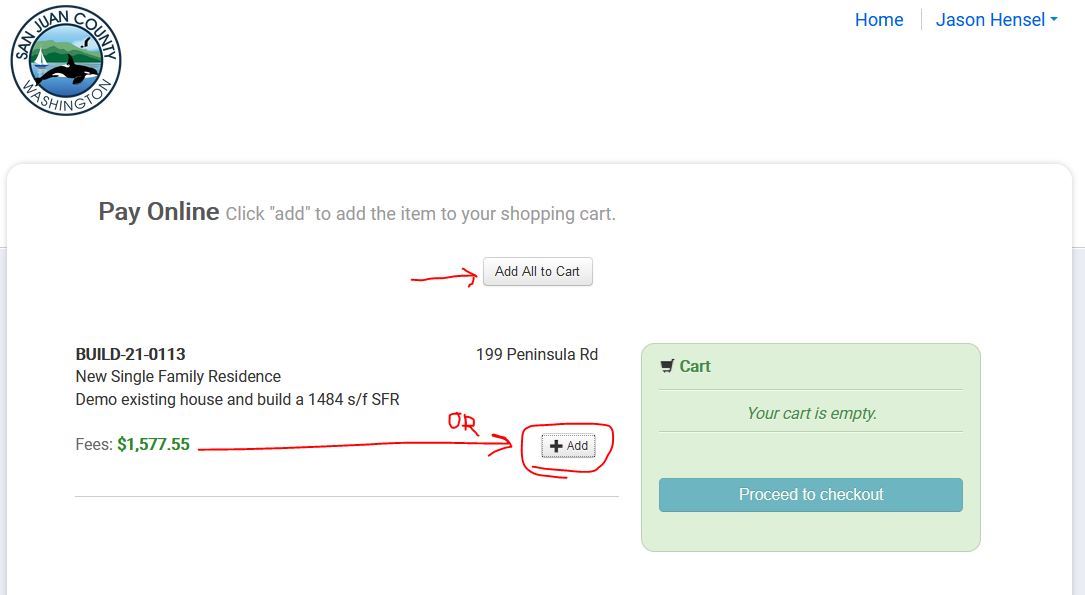The image size is (1085, 595).
Task: Add permit BUILD-21-0113 using the Add button
Action: tap(569, 446)
